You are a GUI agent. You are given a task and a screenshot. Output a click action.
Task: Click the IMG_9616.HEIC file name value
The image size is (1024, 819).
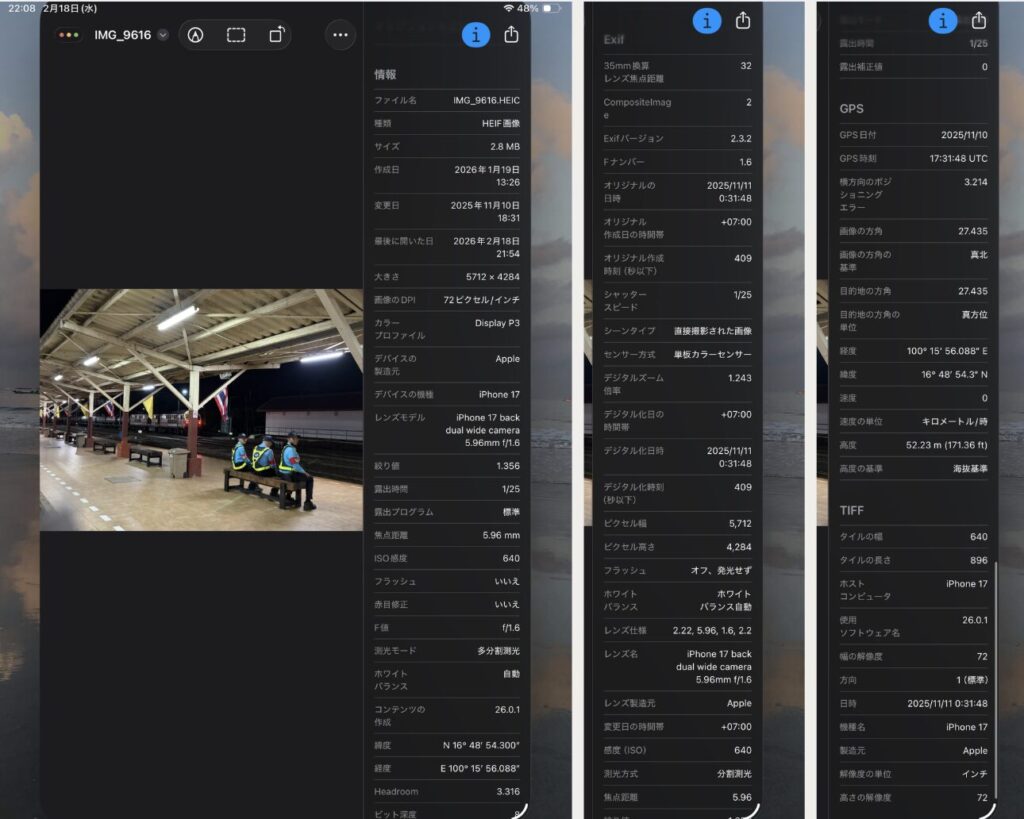point(486,100)
